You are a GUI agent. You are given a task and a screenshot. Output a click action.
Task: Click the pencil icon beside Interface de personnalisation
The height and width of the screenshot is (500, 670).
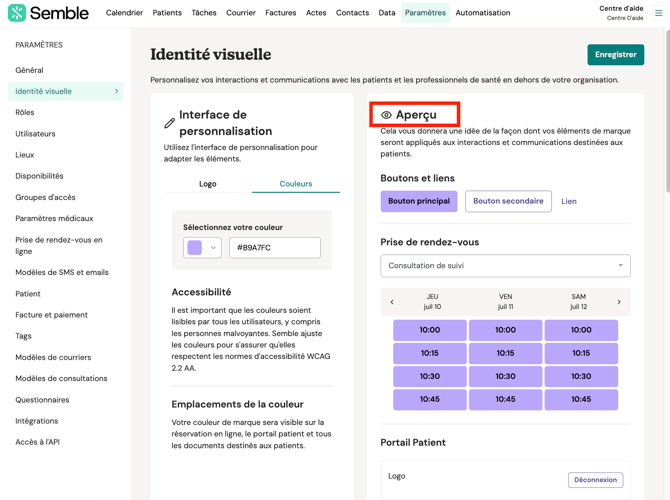(x=169, y=123)
